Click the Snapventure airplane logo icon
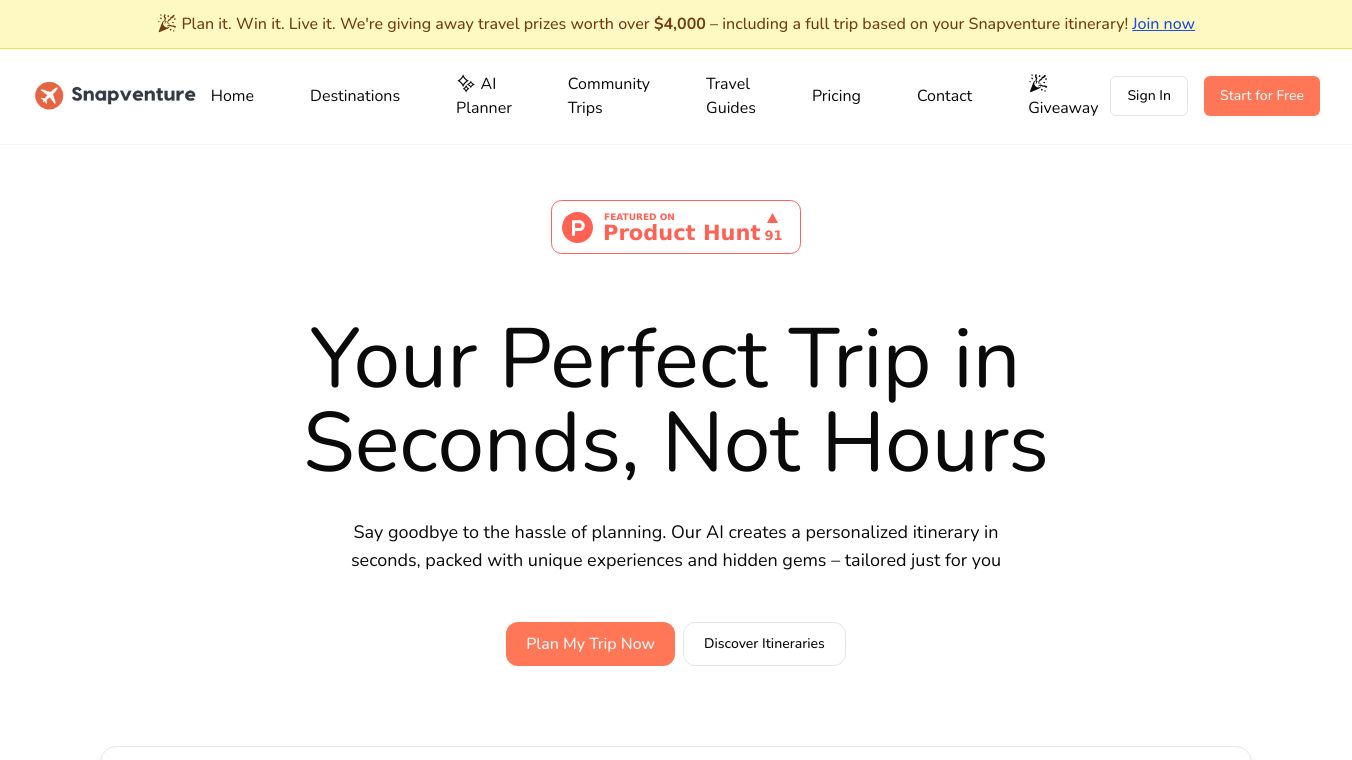The height and width of the screenshot is (760, 1352). [x=49, y=96]
